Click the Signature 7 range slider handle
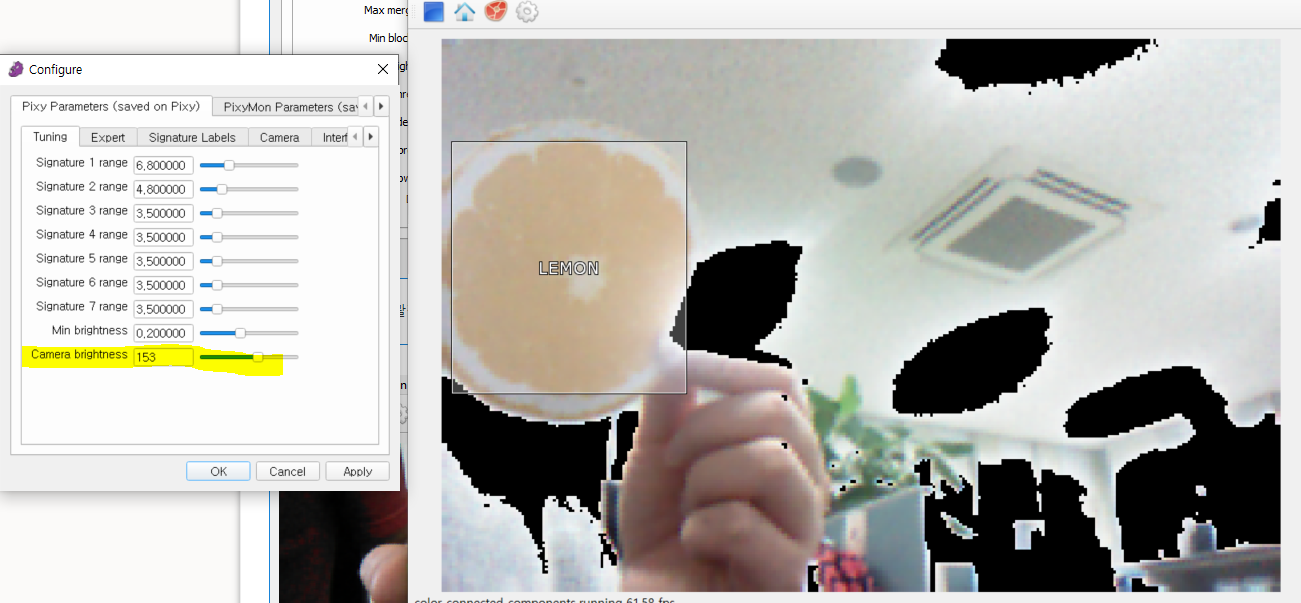 pyautogui.click(x=217, y=309)
